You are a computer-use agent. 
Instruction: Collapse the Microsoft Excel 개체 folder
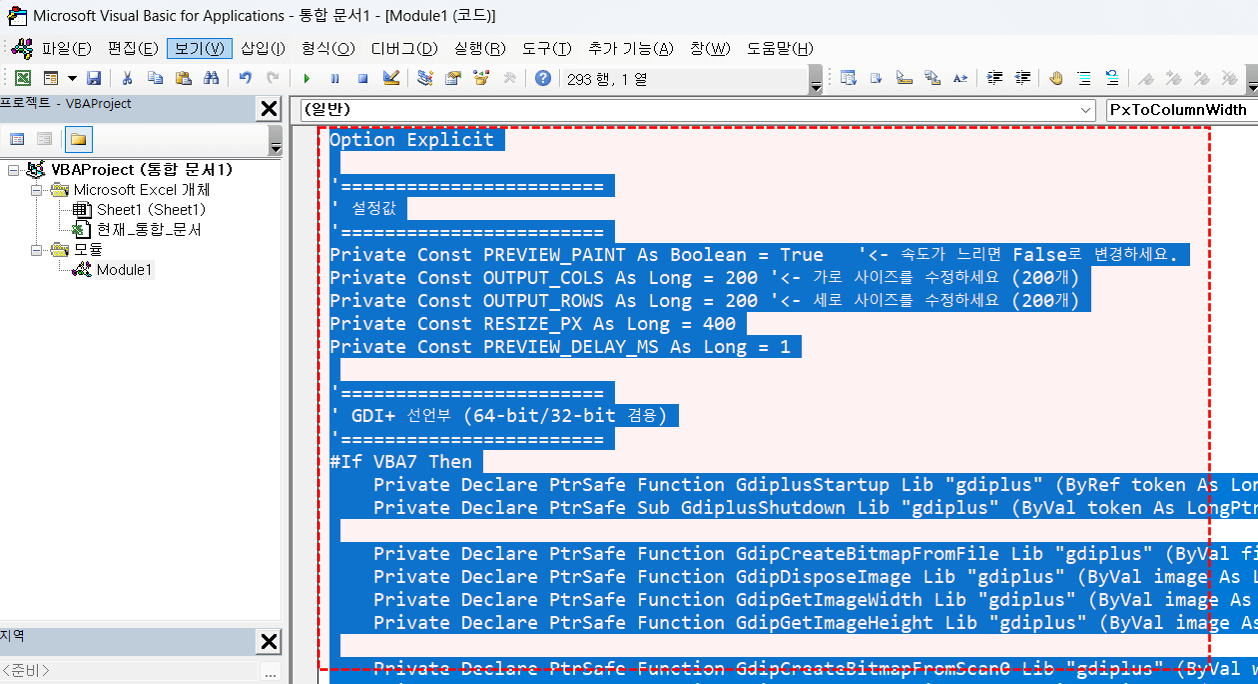point(36,190)
